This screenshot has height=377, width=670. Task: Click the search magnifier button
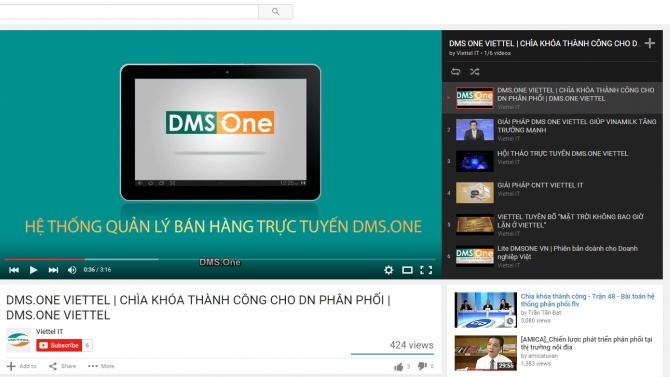276,12
